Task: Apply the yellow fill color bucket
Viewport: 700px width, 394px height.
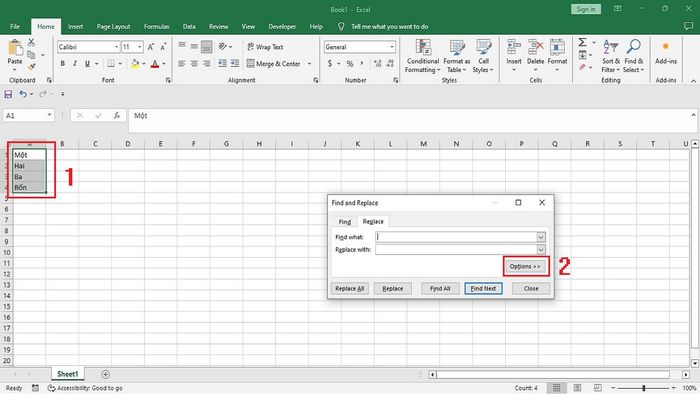Action: click(x=135, y=64)
